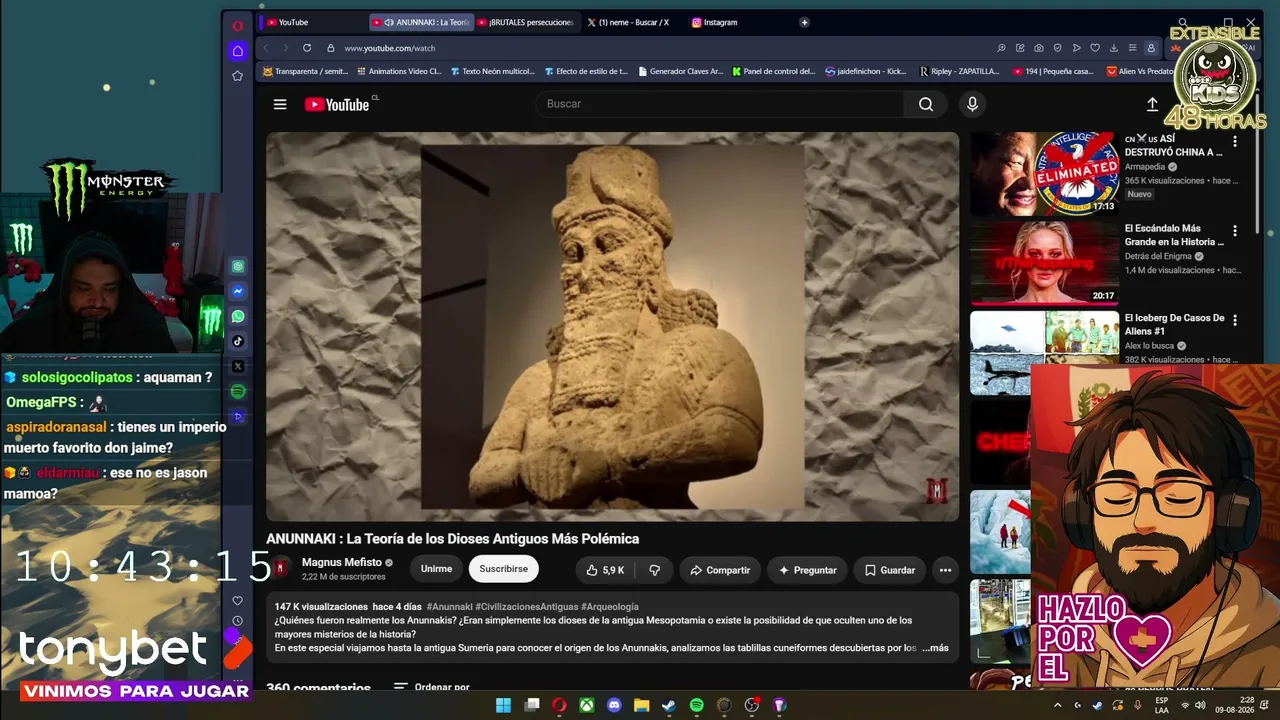The image size is (1280, 720).
Task: Switch to the first YouTube browser tab
Action: pyautogui.click(x=310, y=22)
